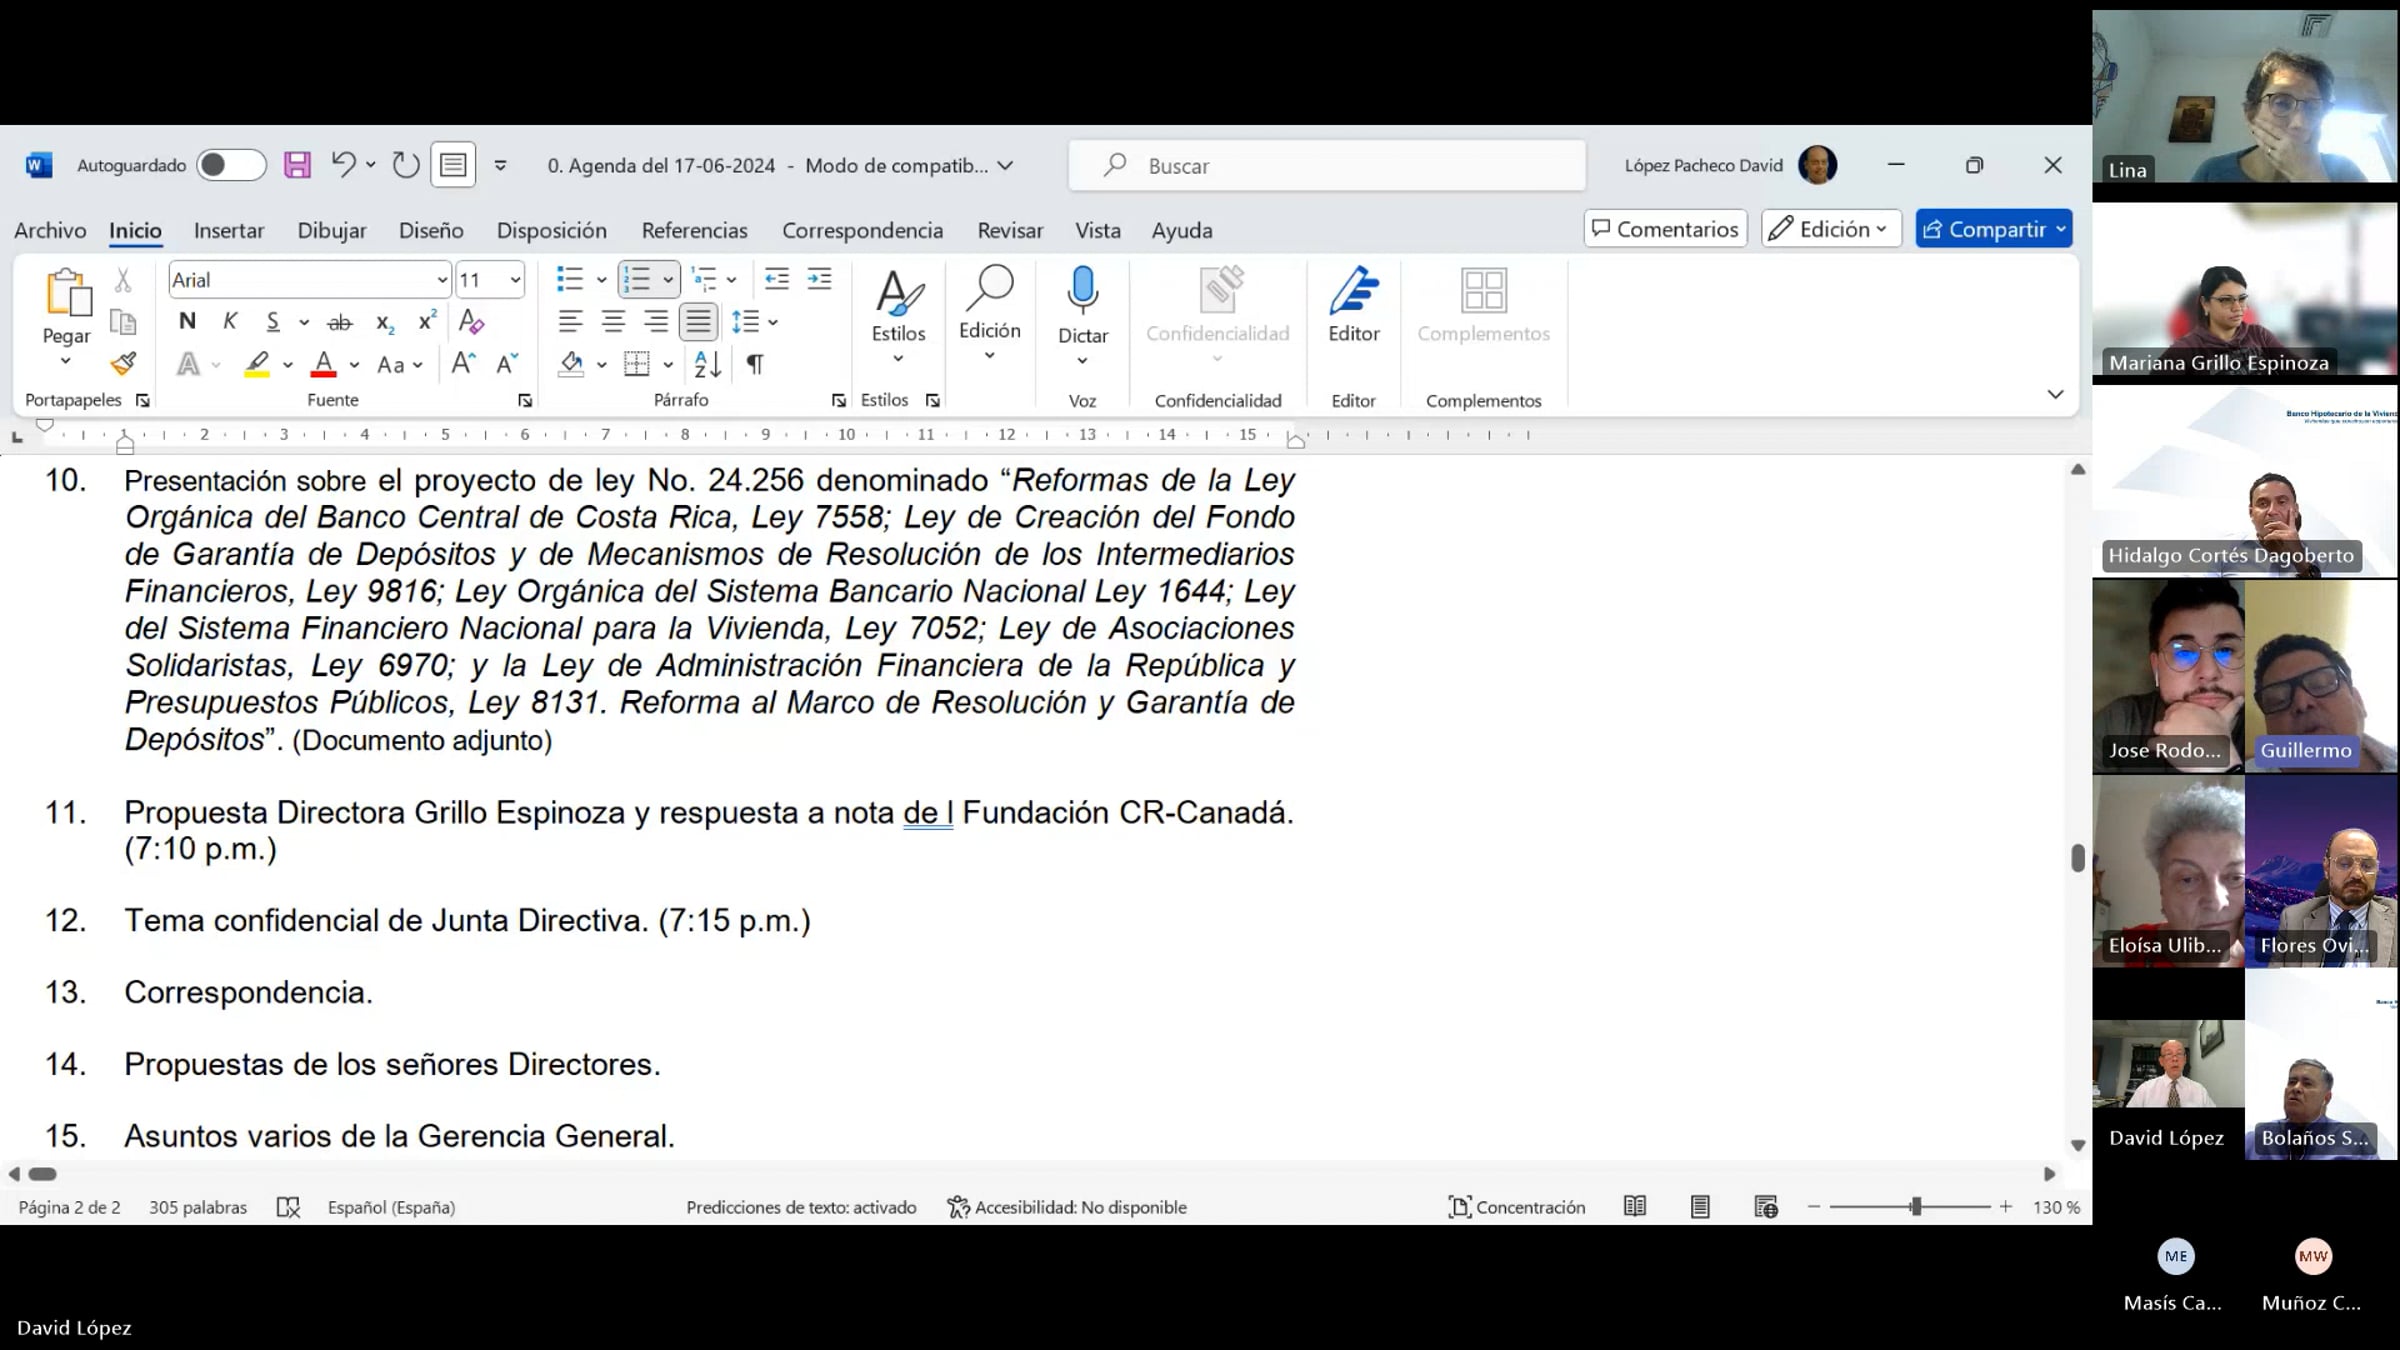Viewport: 2400px width, 1350px height.
Task: Select Print layout view icon
Action: click(1700, 1207)
